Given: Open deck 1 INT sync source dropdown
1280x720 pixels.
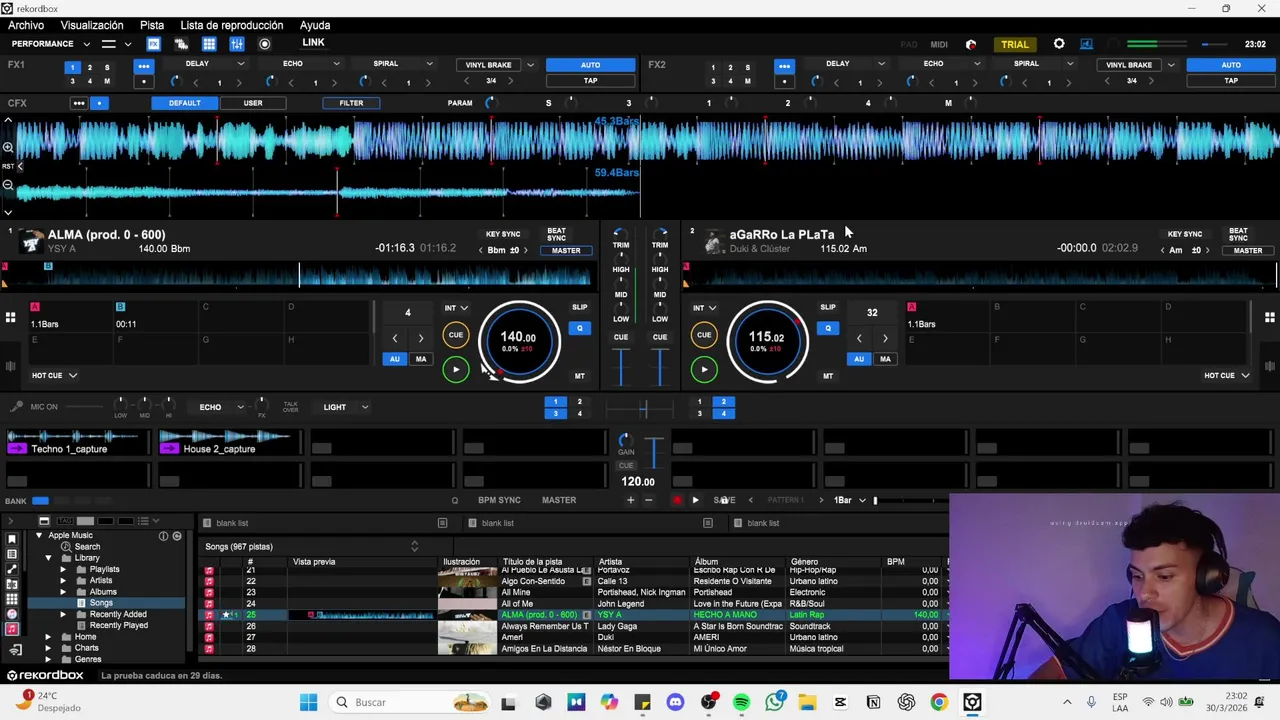Looking at the screenshot, I should [x=456, y=308].
